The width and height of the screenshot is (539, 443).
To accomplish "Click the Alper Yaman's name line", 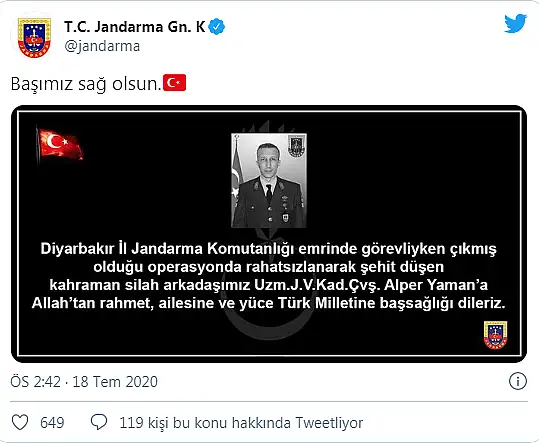I will tap(269, 285).
